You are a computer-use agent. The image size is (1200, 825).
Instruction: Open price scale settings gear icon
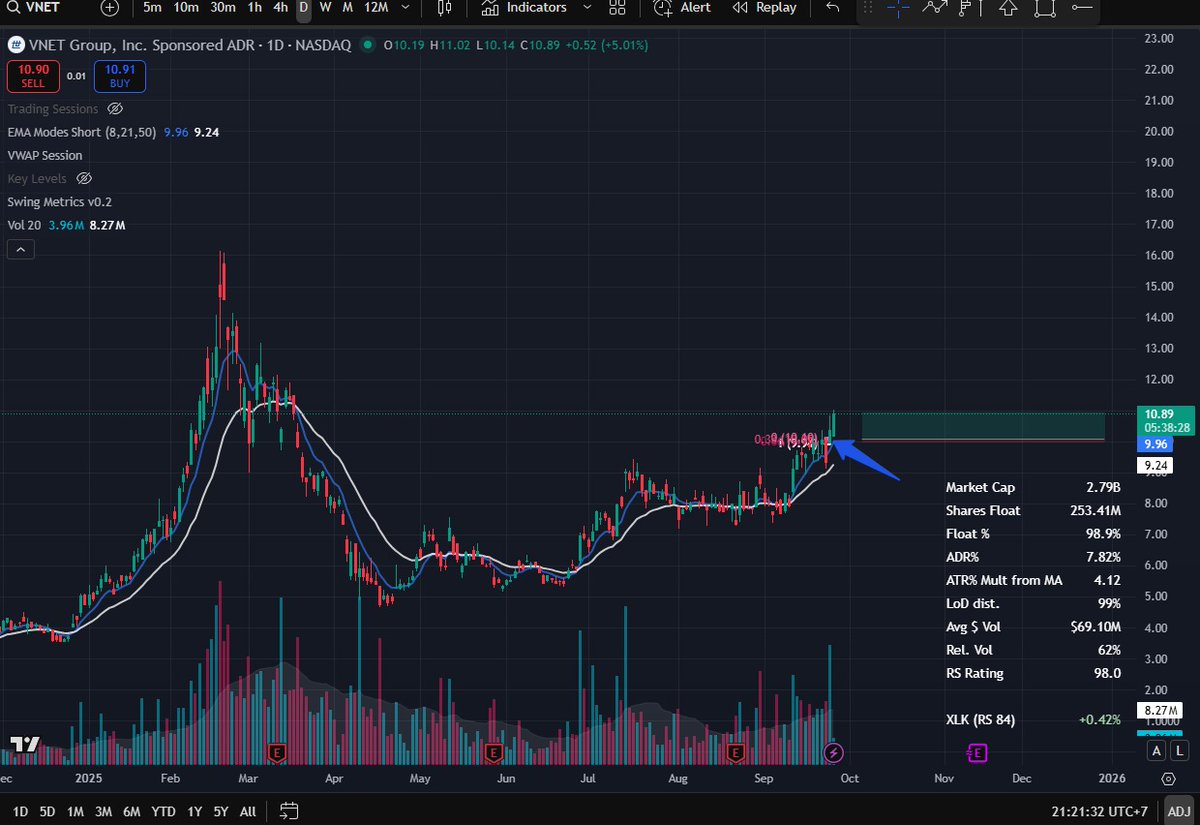click(1169, 778)
